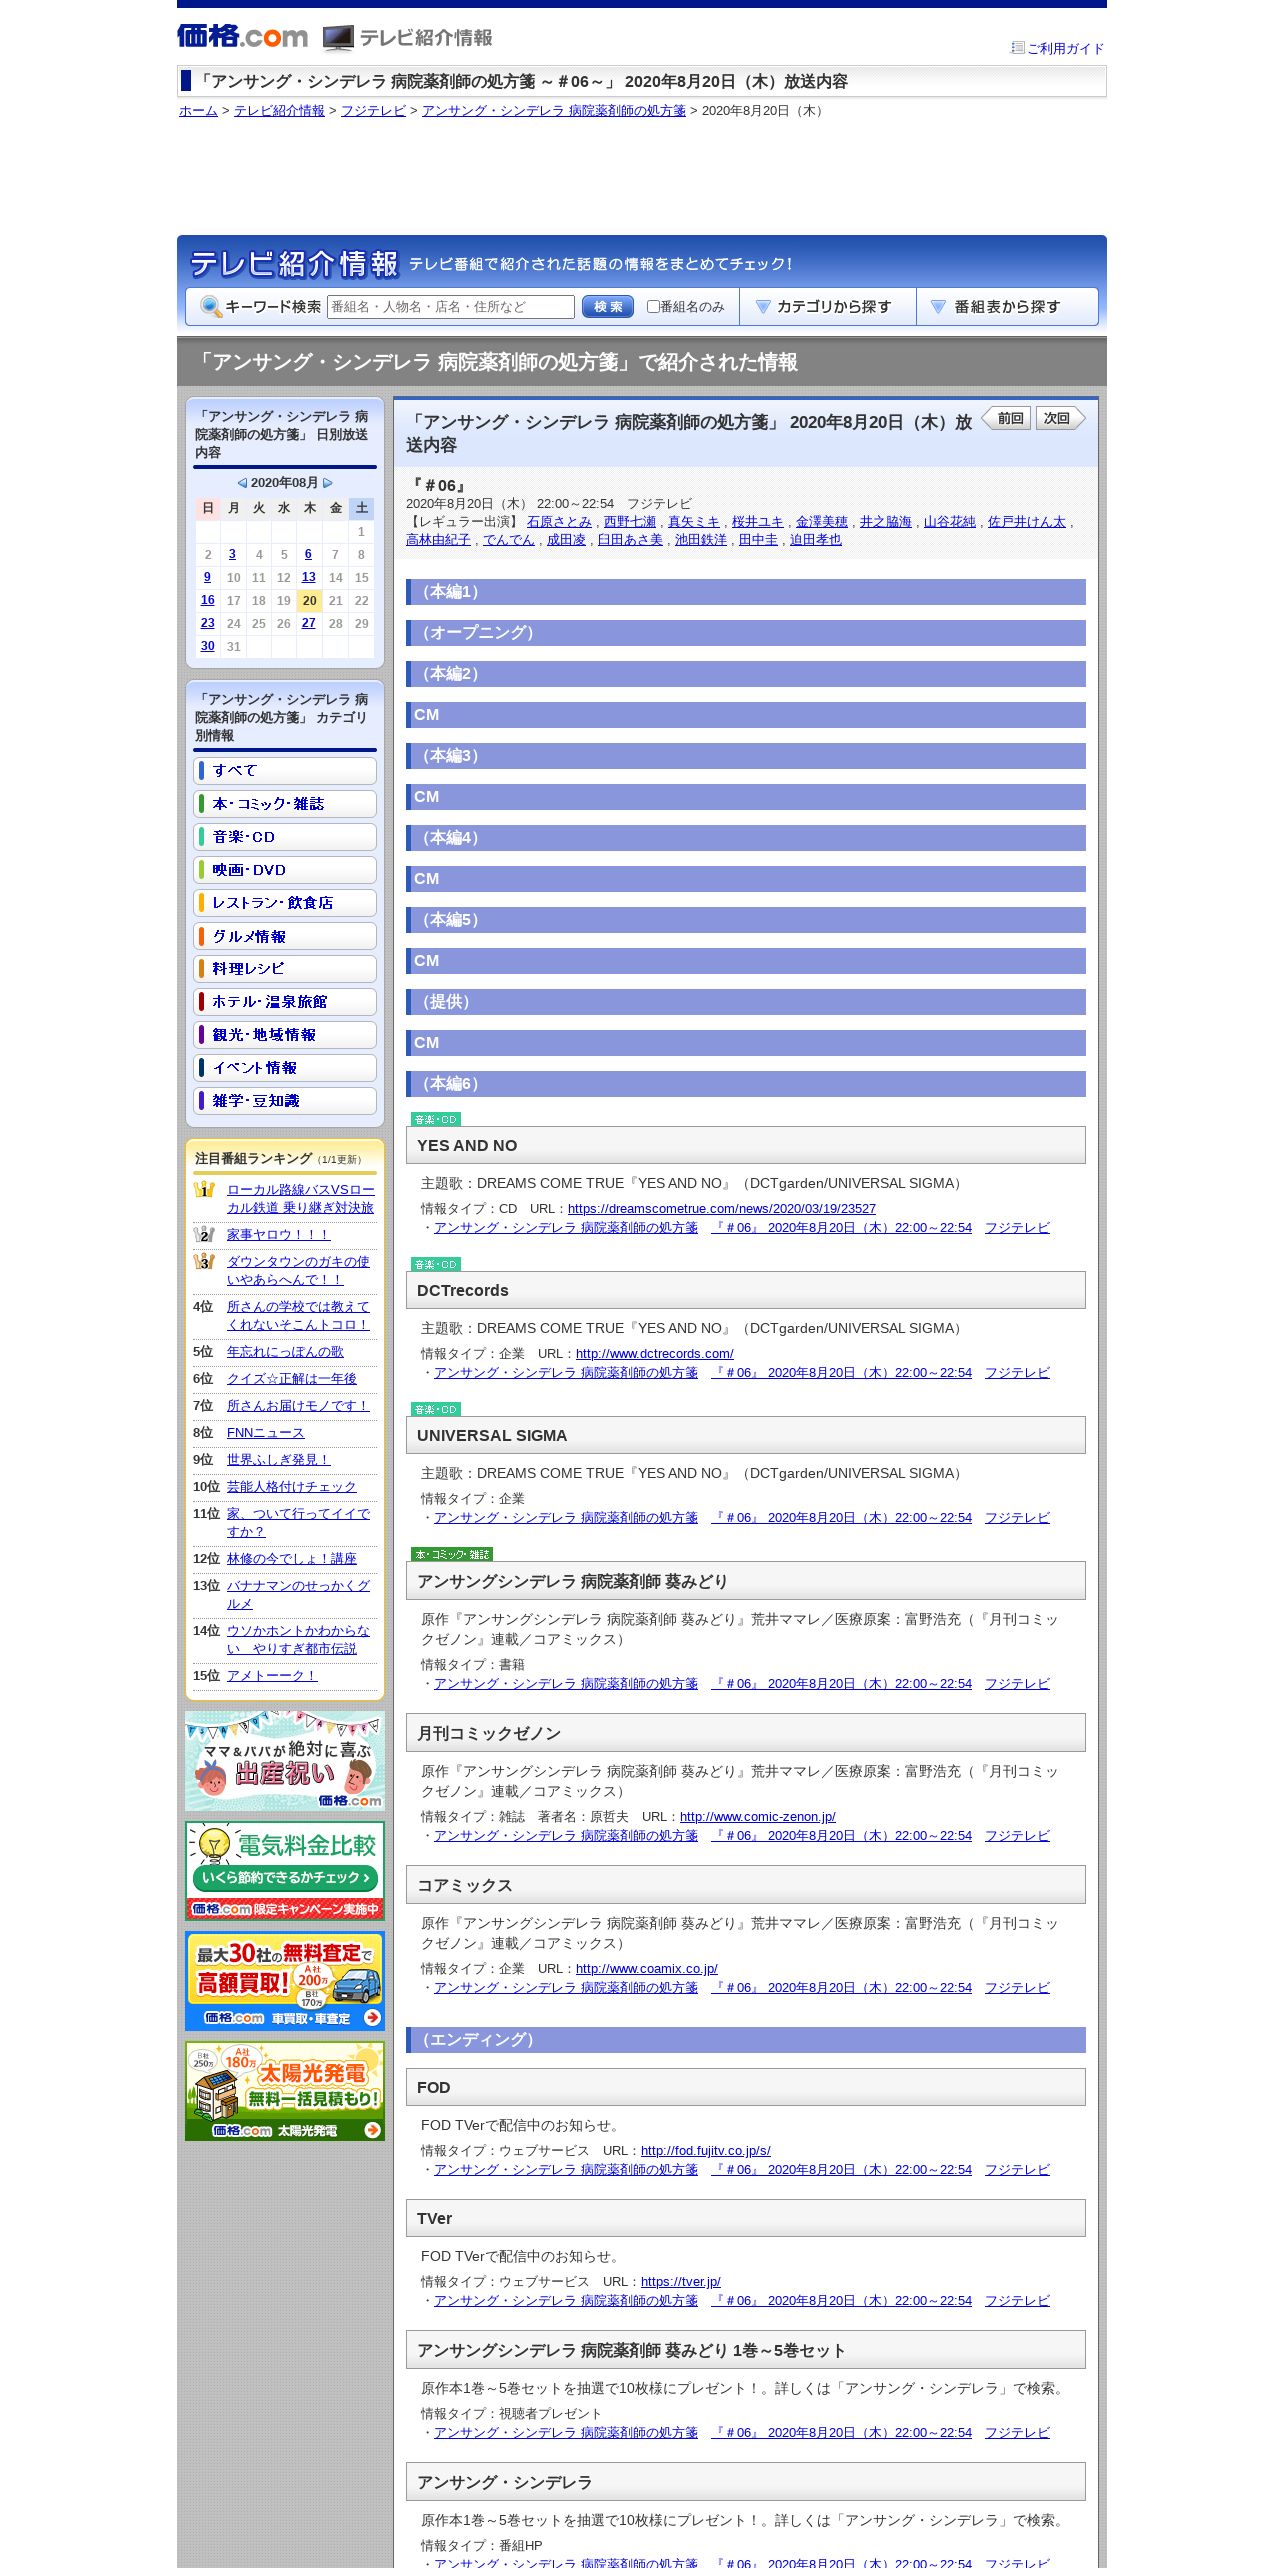
Task: Open イベント情報 category
Action: pyautogui.click(x=285, y=1067)
